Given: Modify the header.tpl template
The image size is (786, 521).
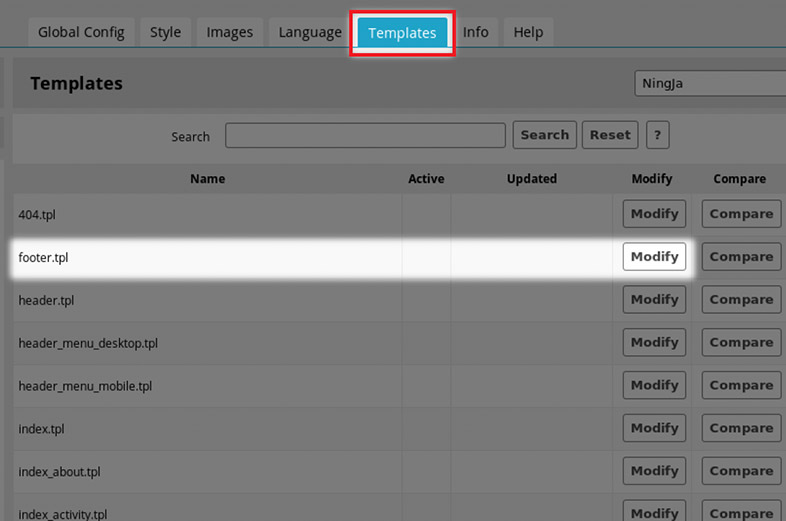Looking at the screenshot, I should pyautogui.click(x=654, y=299).
